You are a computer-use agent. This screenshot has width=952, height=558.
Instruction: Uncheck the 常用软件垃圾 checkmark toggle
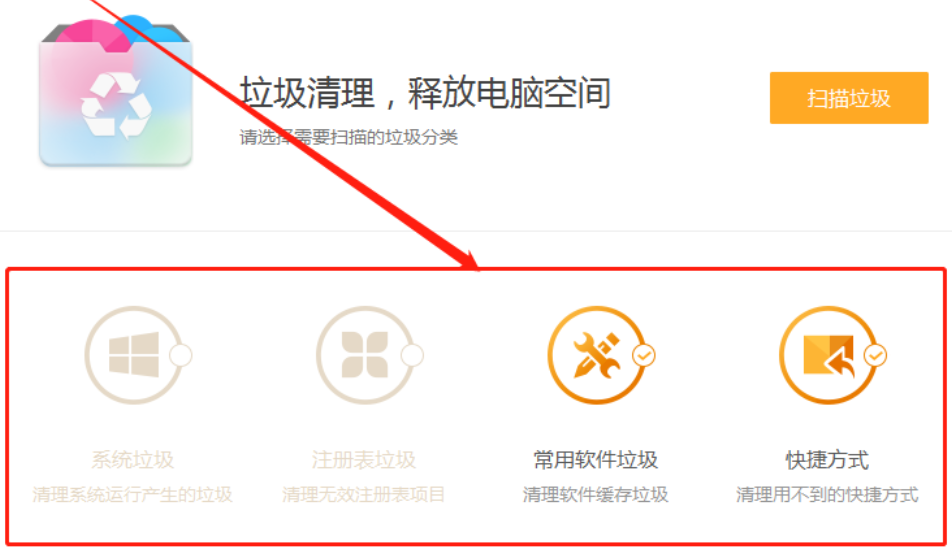644,355
